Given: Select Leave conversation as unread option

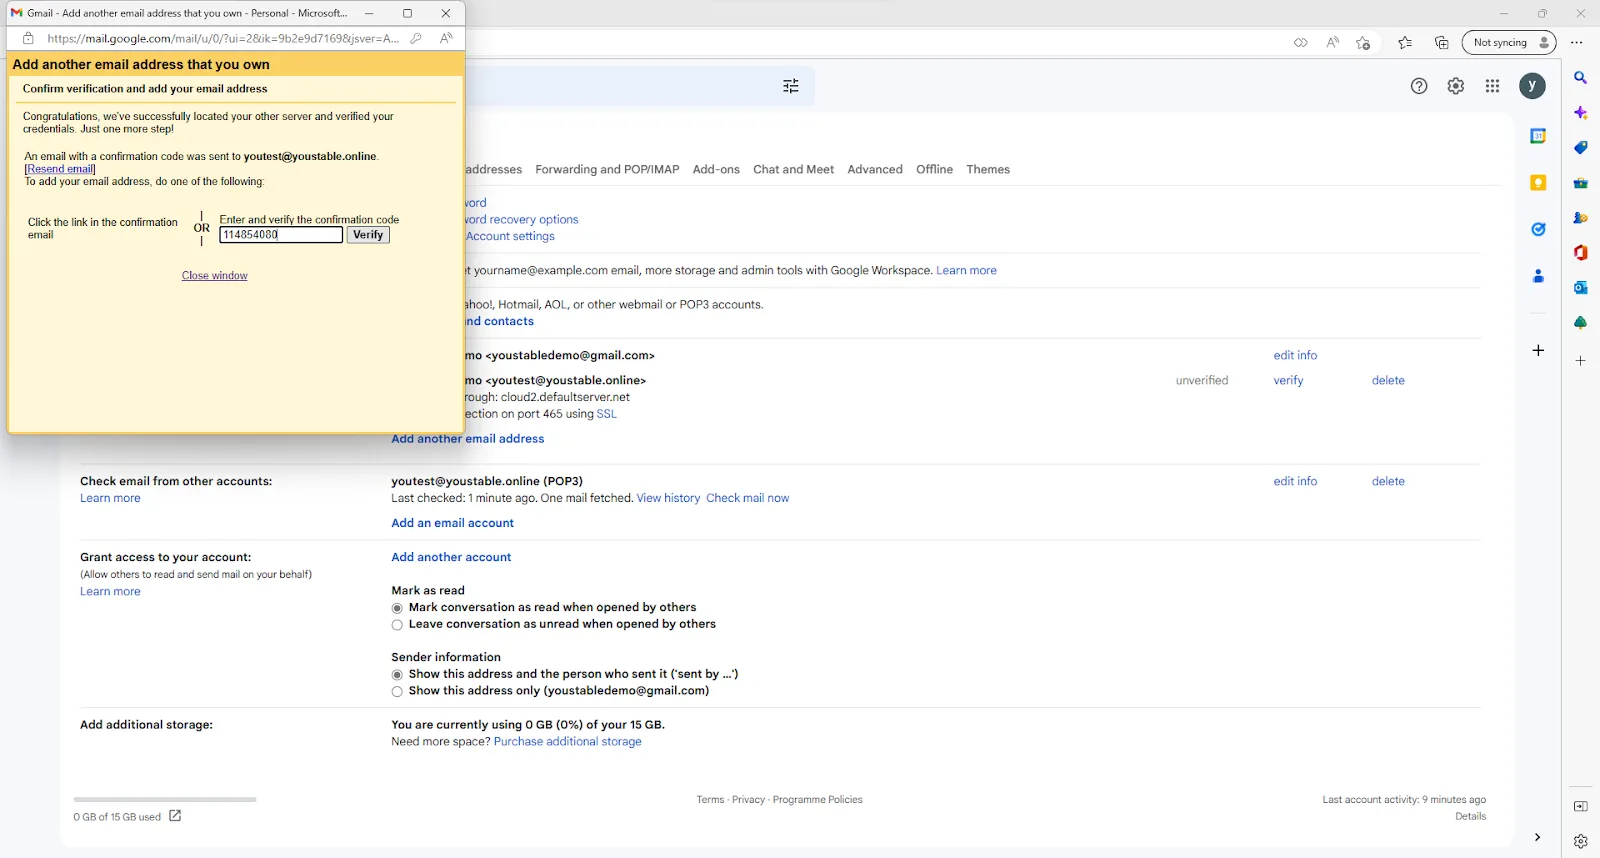Looking at the screenshot, I should pyautogui.click(x=397, y=625).
